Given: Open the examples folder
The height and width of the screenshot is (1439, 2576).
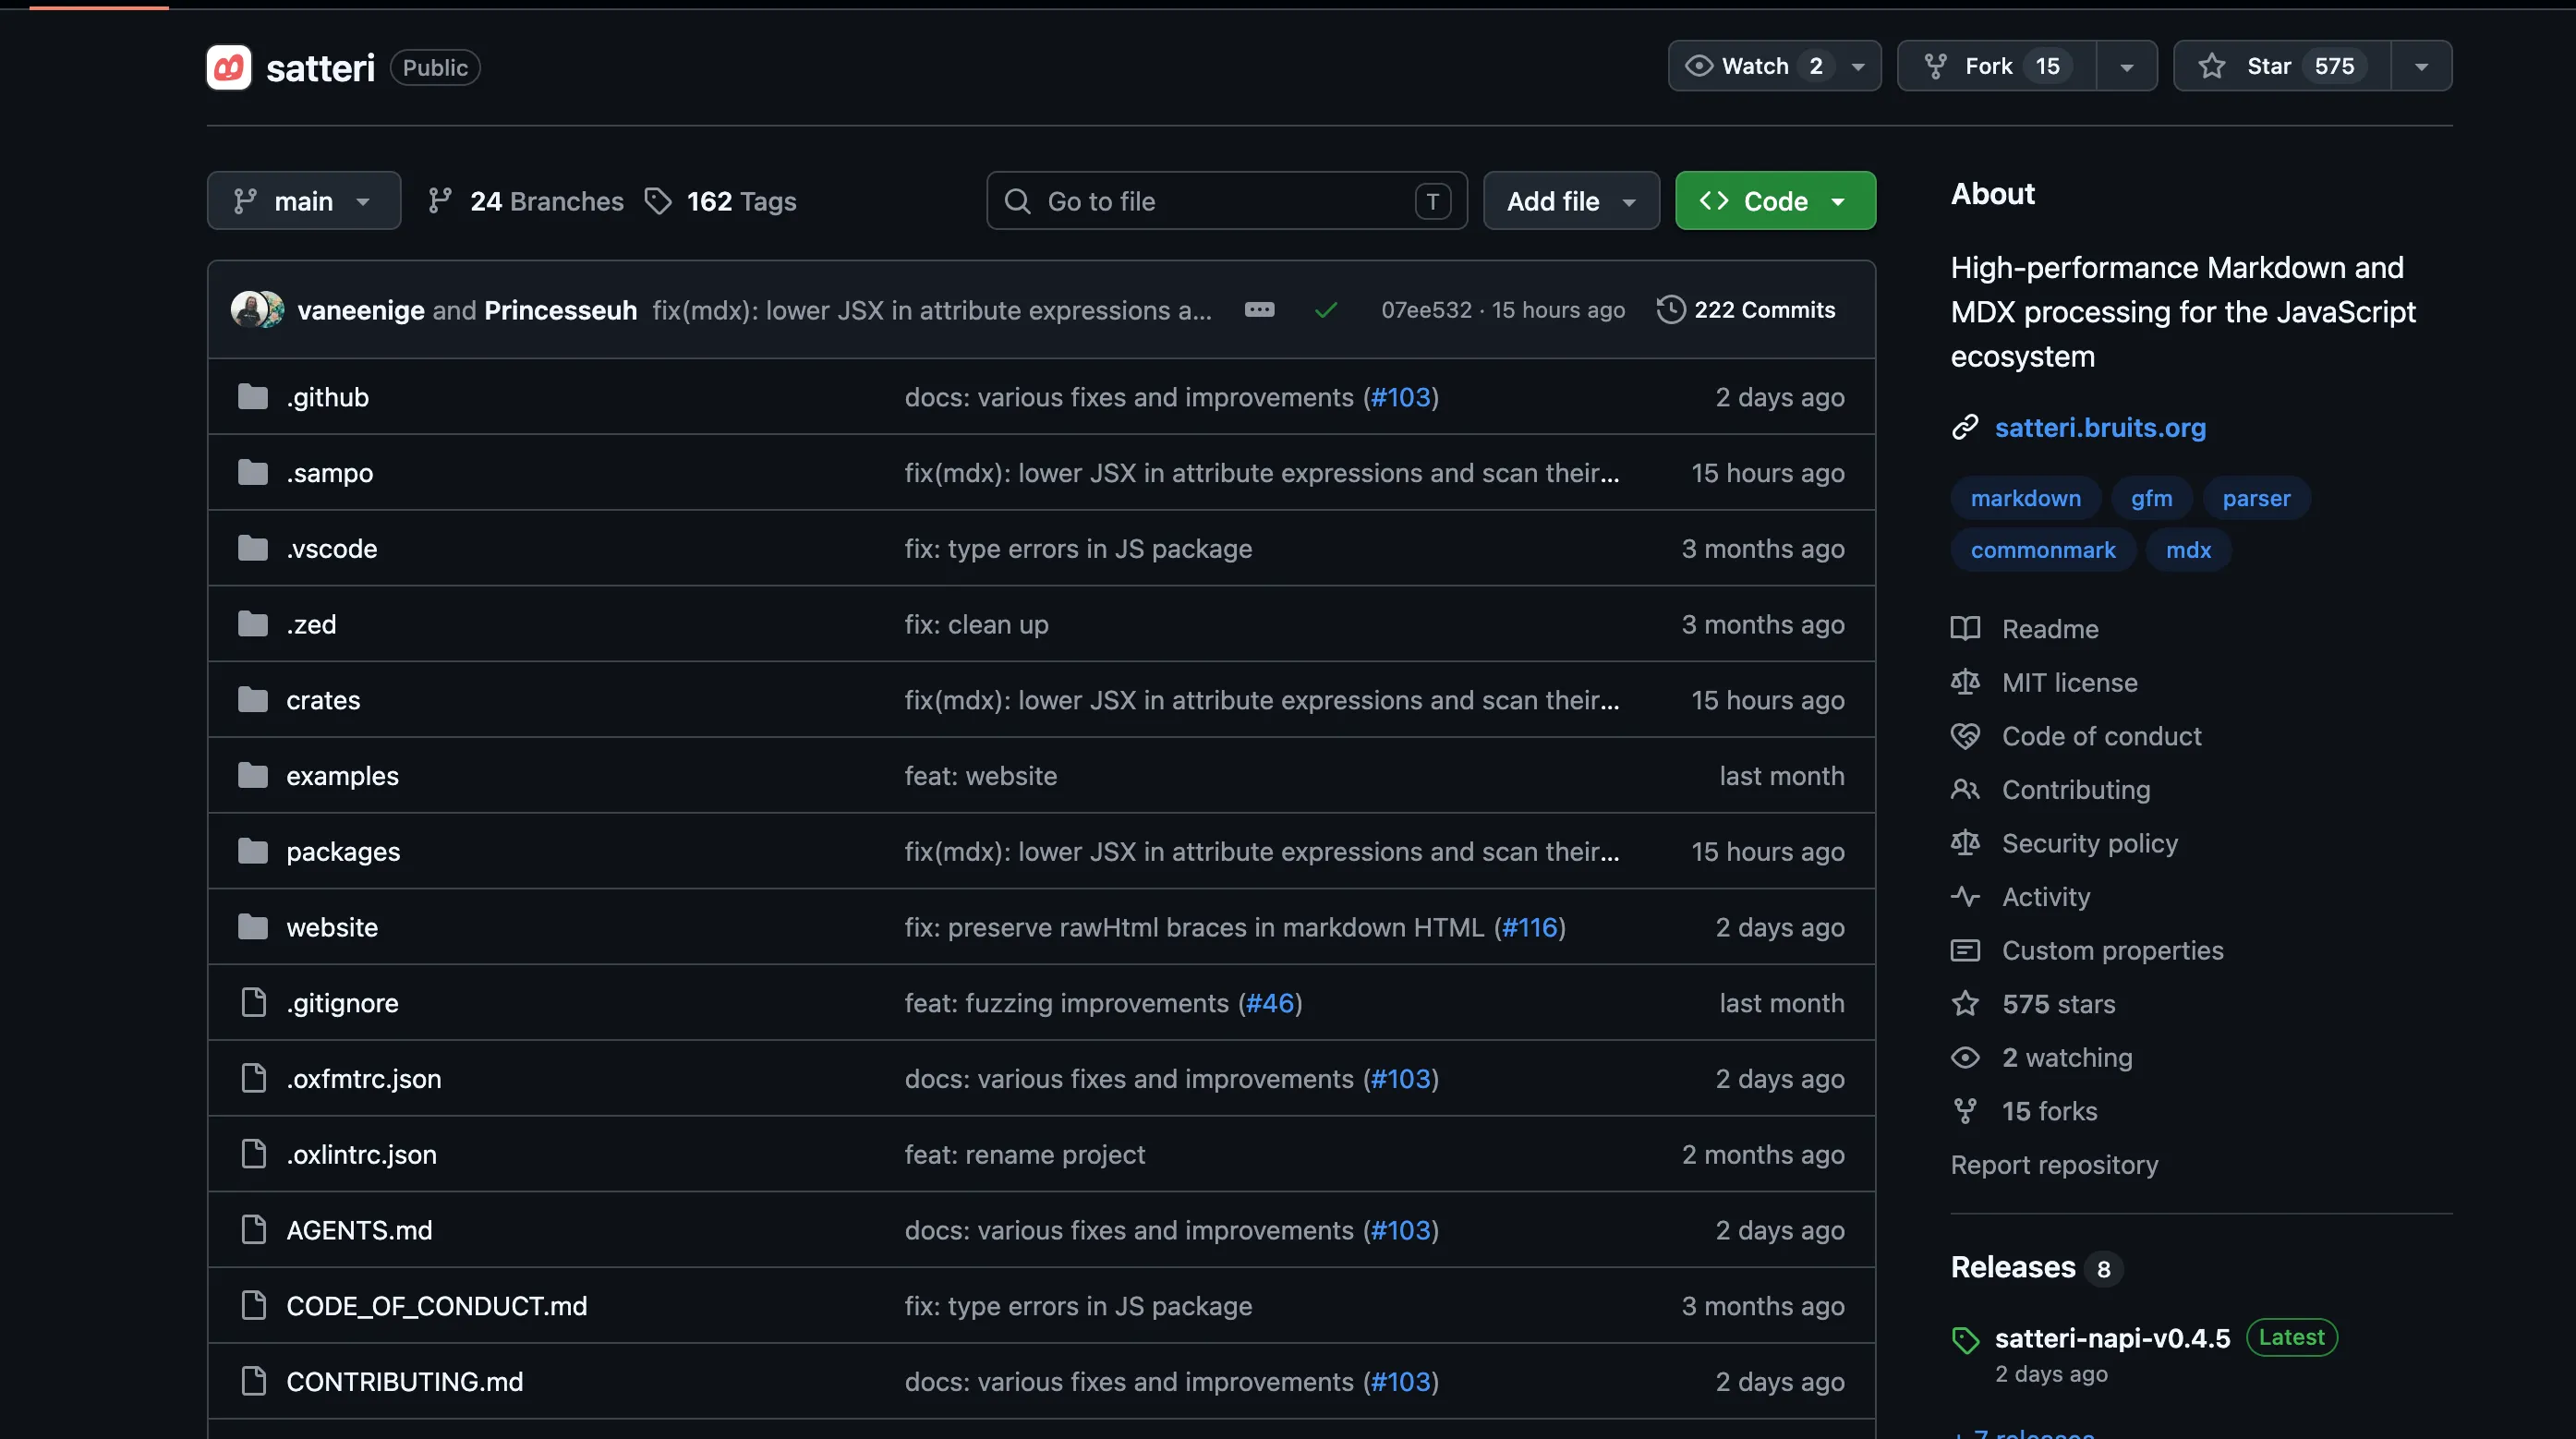Looking at the screenshot, I should (x=342, y=775).
